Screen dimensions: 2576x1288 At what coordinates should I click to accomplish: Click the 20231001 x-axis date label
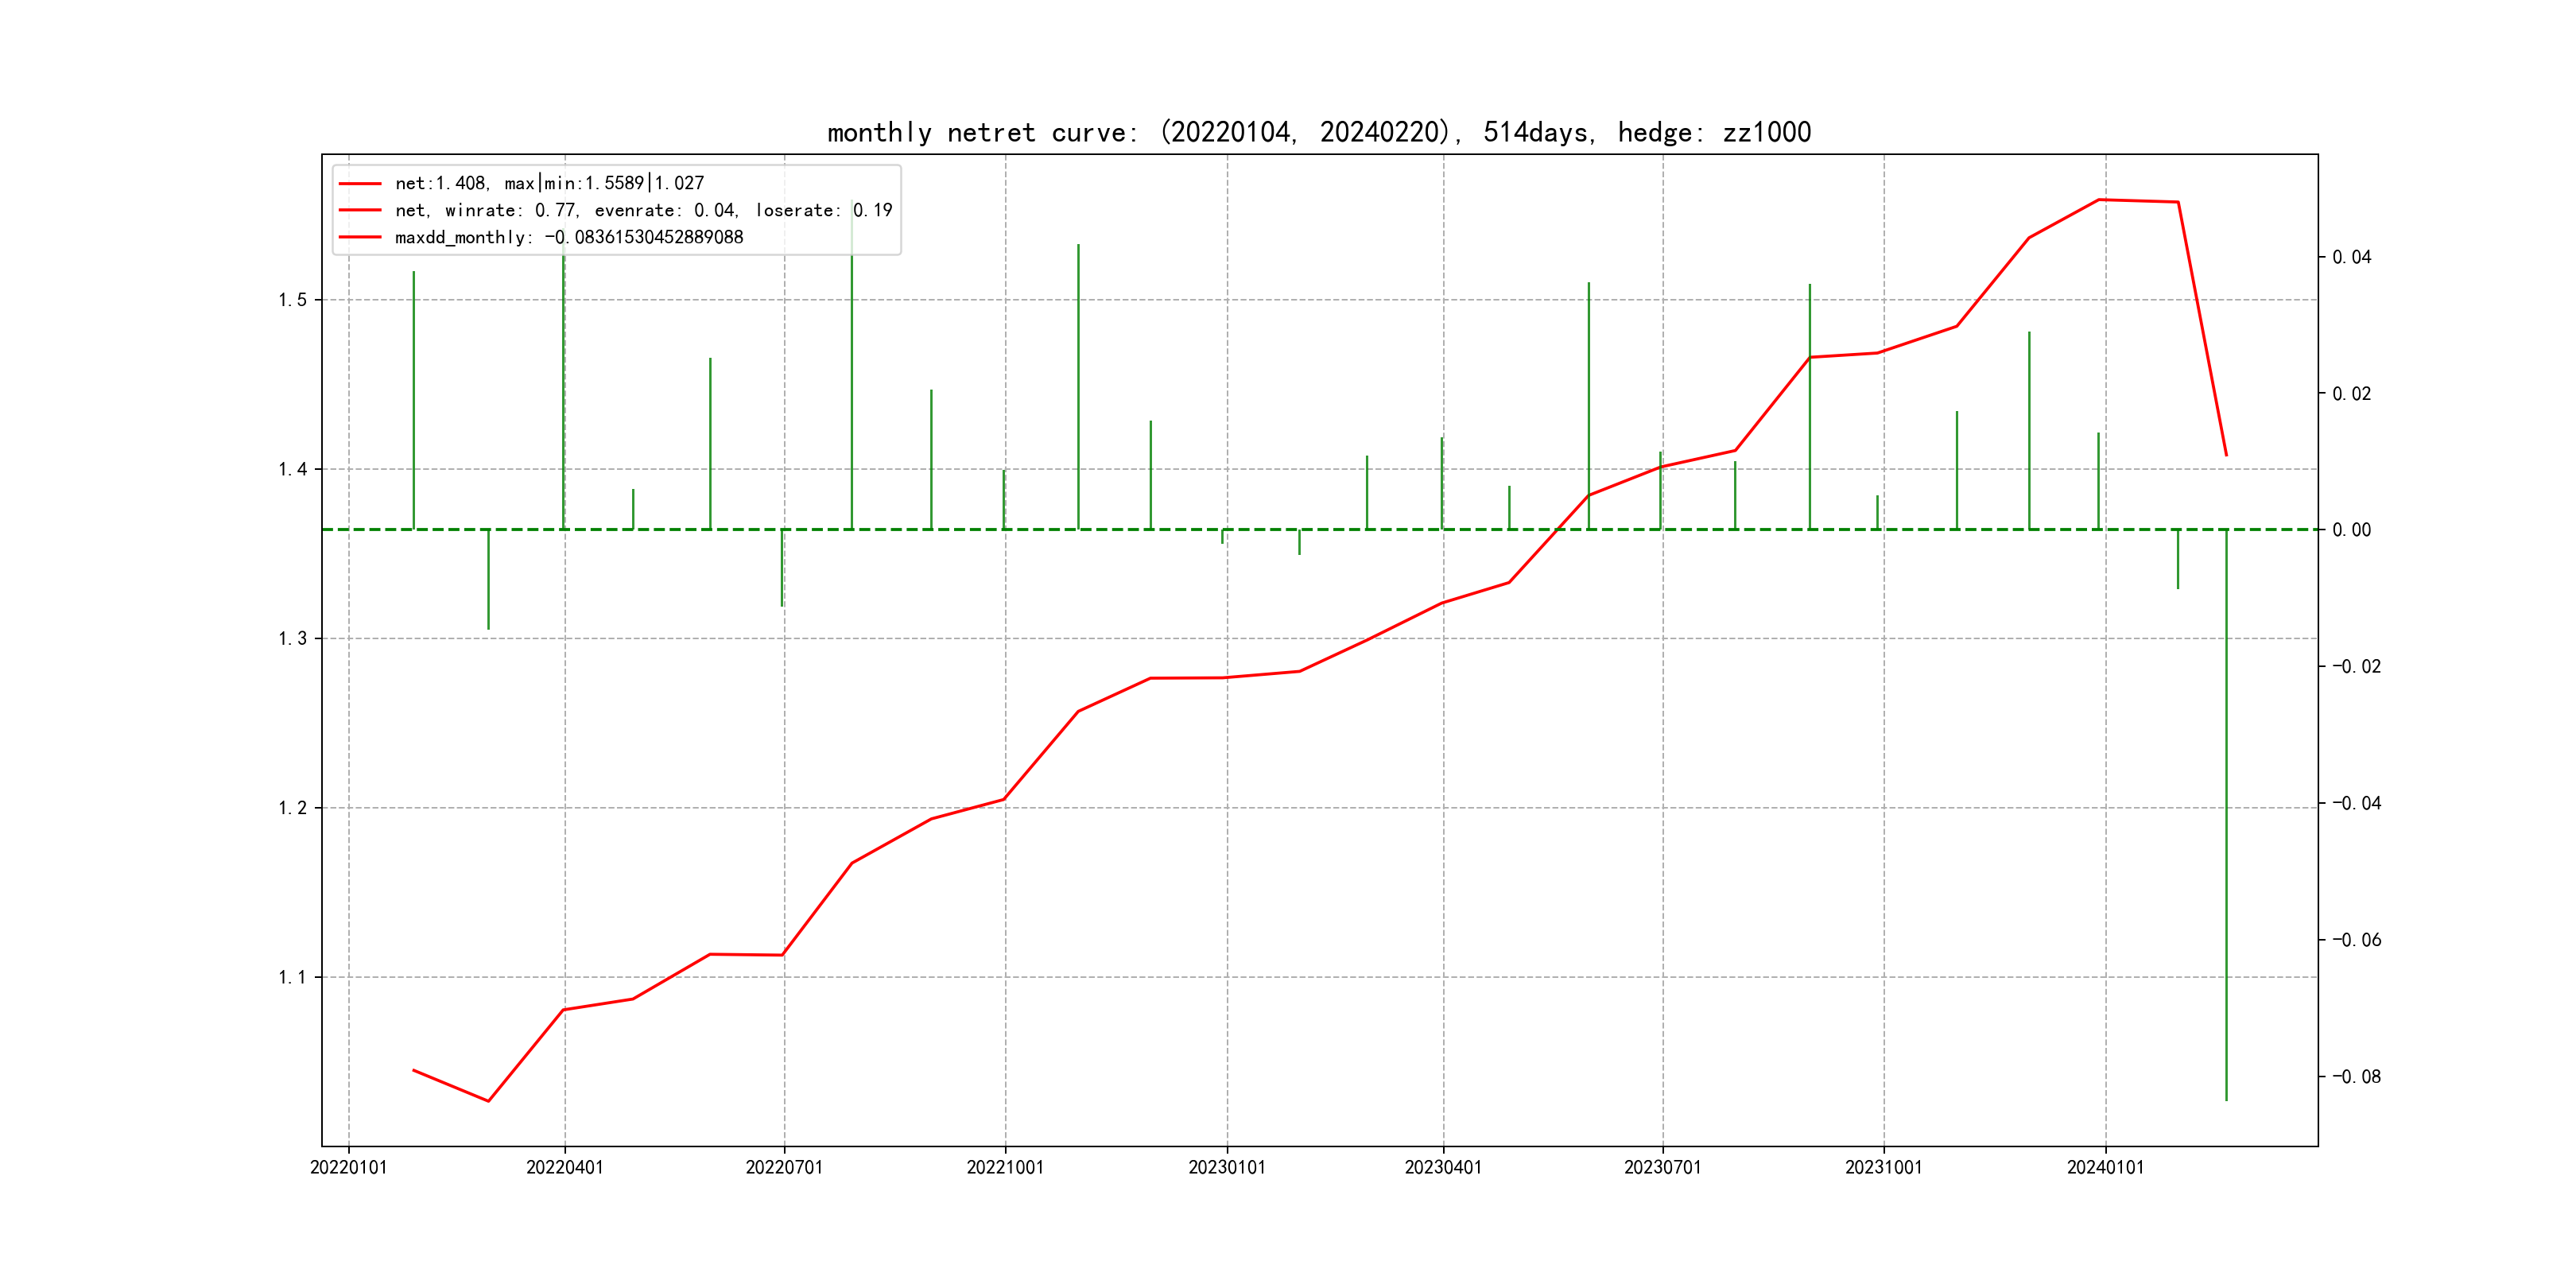1883,1167
